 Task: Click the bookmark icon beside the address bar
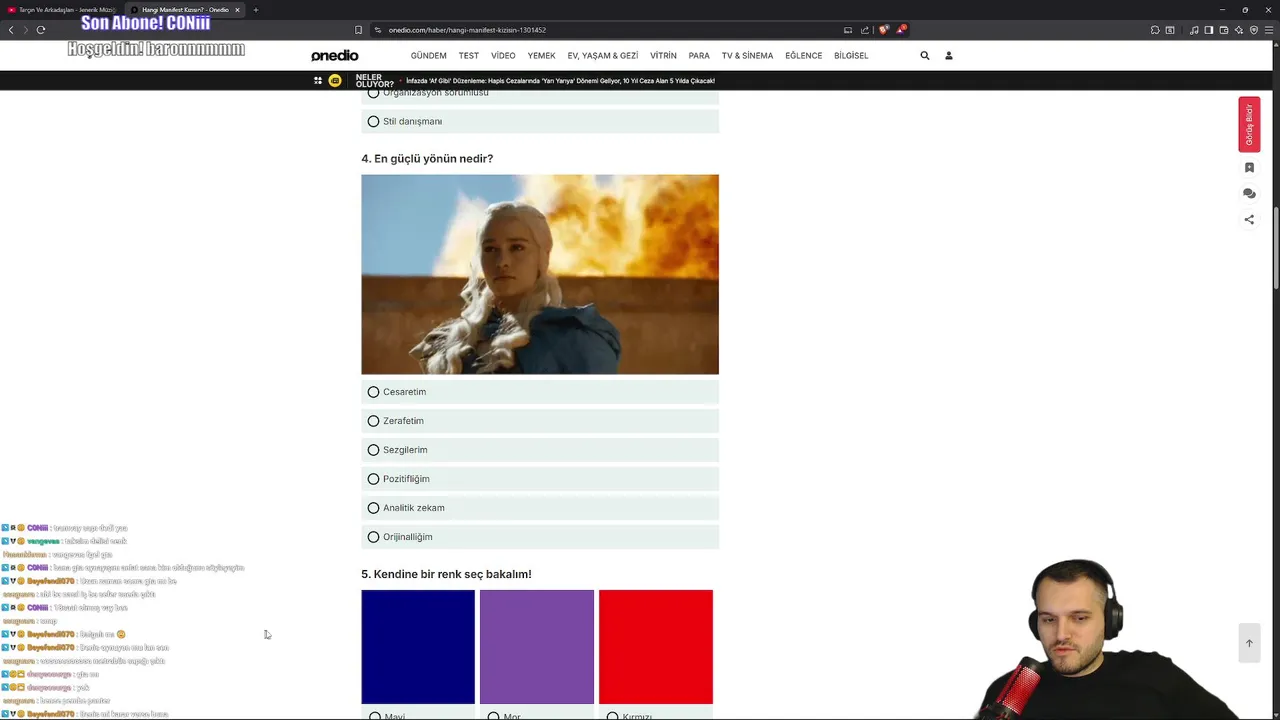point(359,30)
